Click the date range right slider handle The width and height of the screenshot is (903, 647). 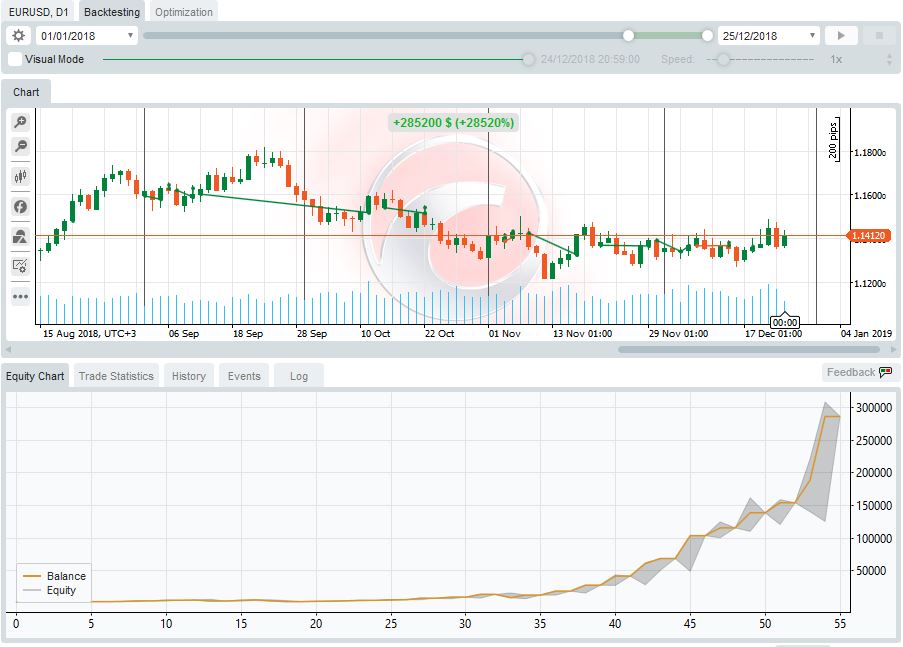(x=707, y=36)
